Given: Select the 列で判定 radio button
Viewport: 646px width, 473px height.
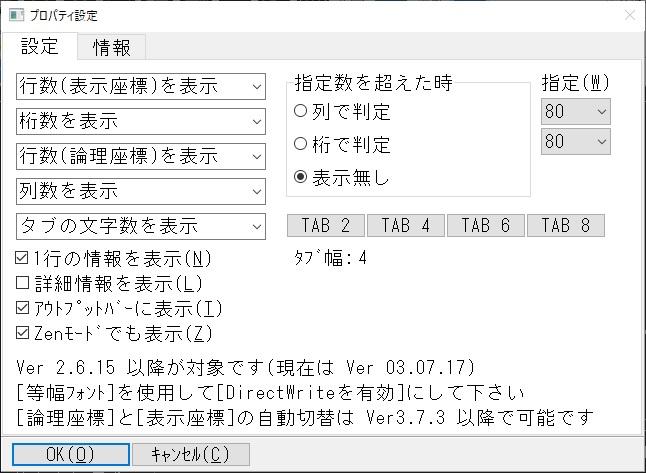Looking at the screenshot, I should [x=301, y=112].
